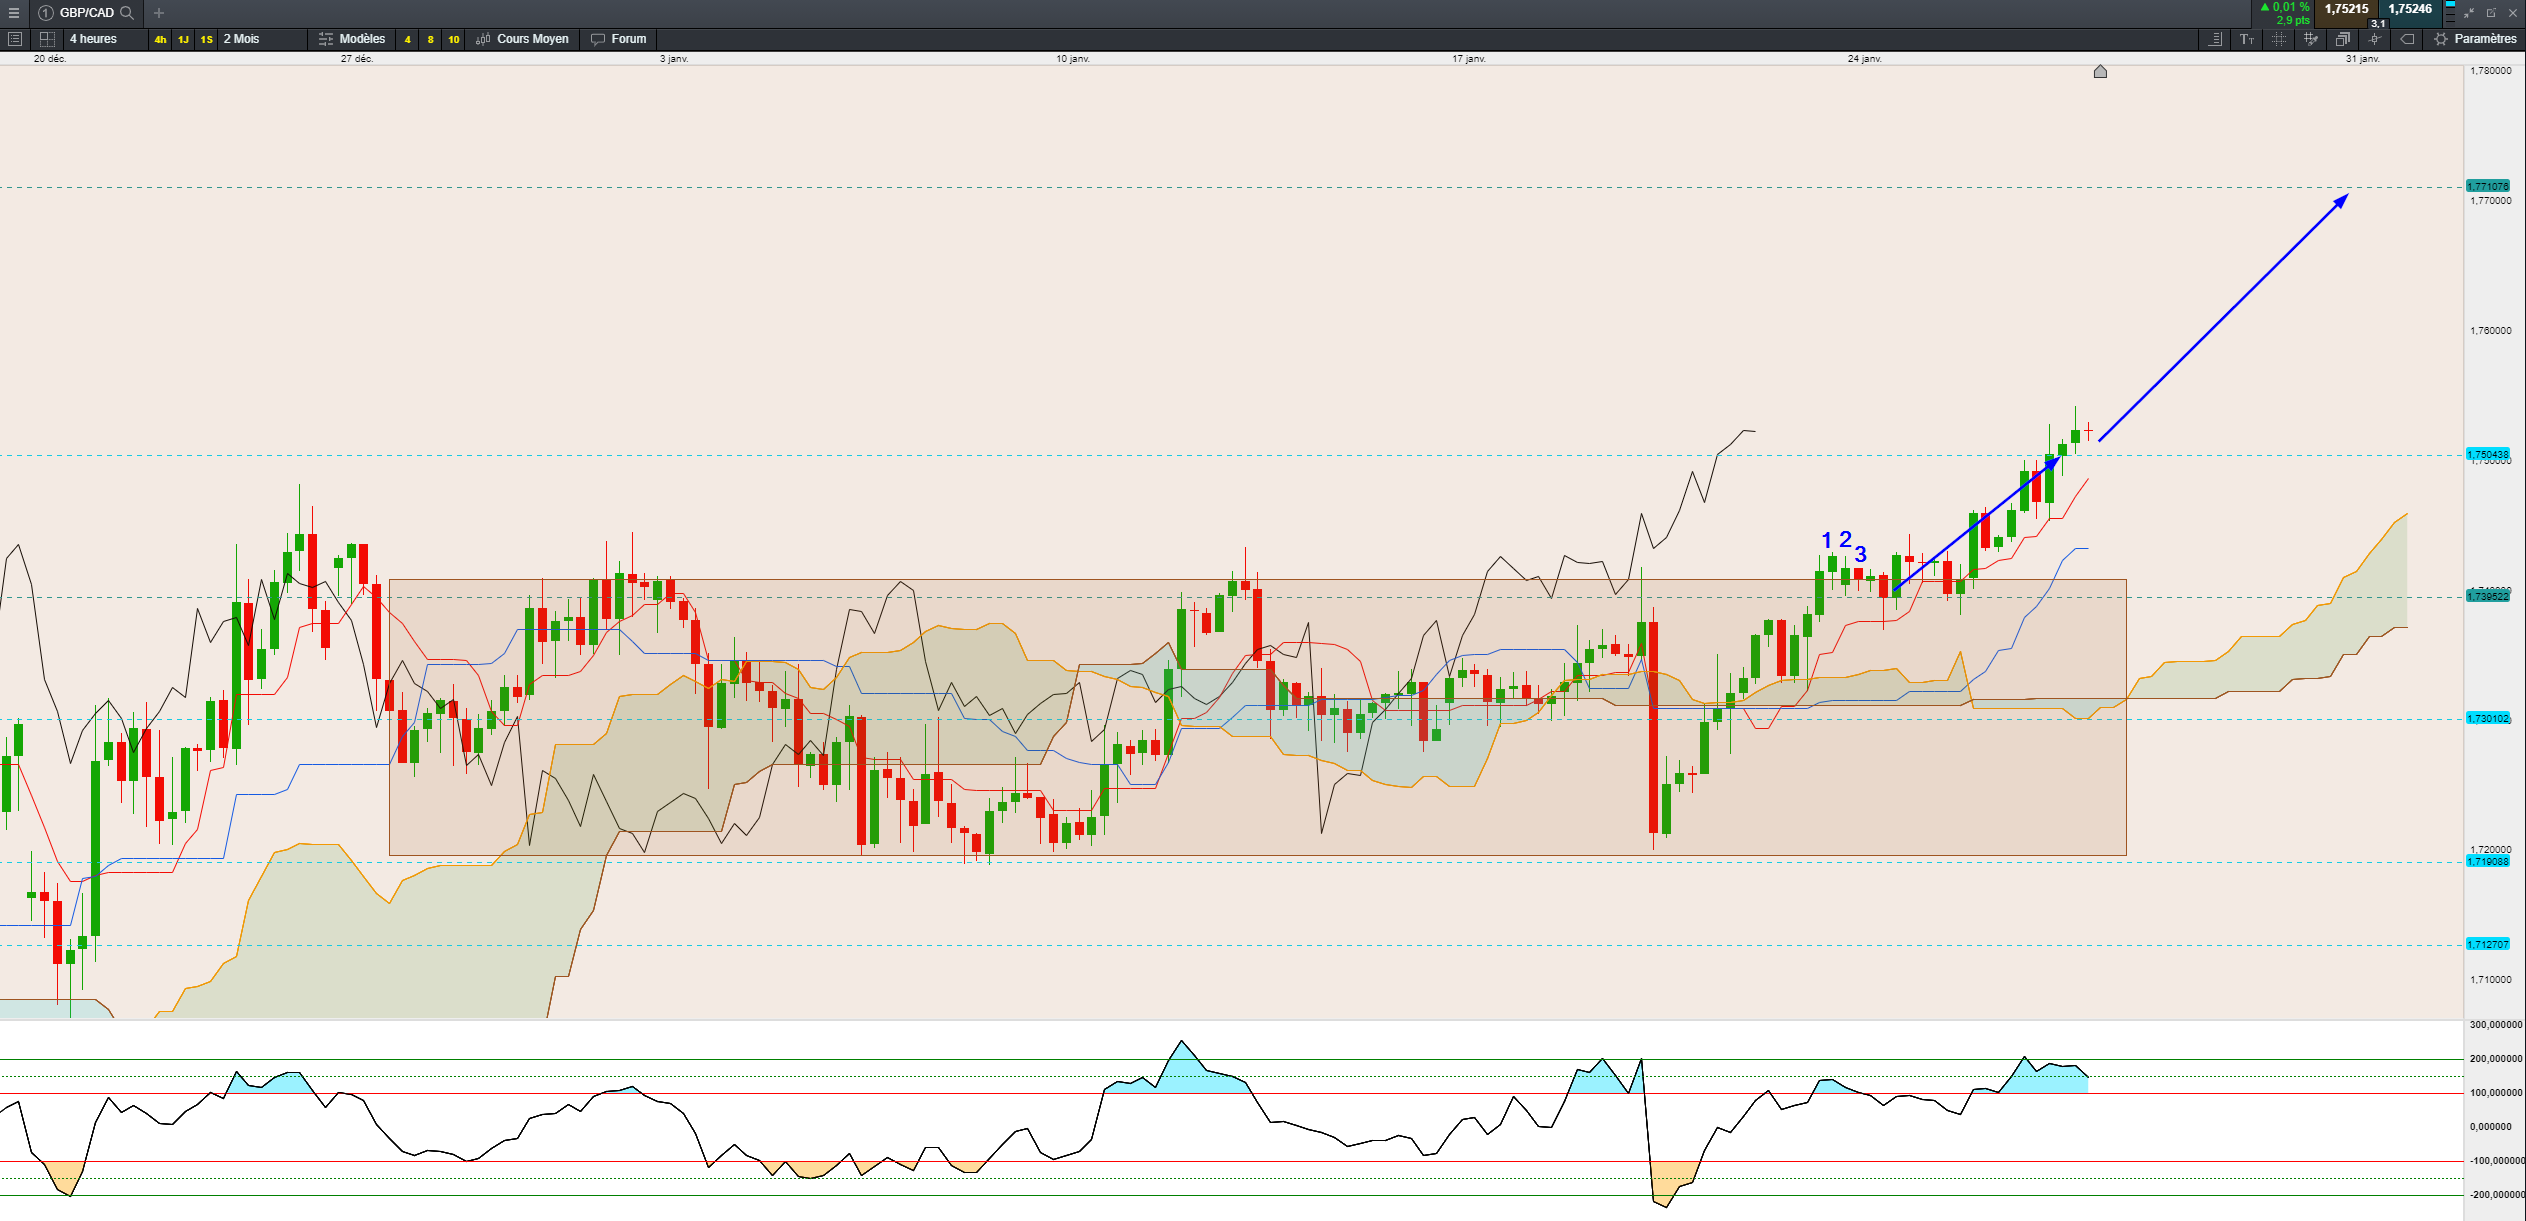Click the Forum speech bubble icon
The width and height of the screenshot is (2526, 1221).
click(x=598, y=39)
